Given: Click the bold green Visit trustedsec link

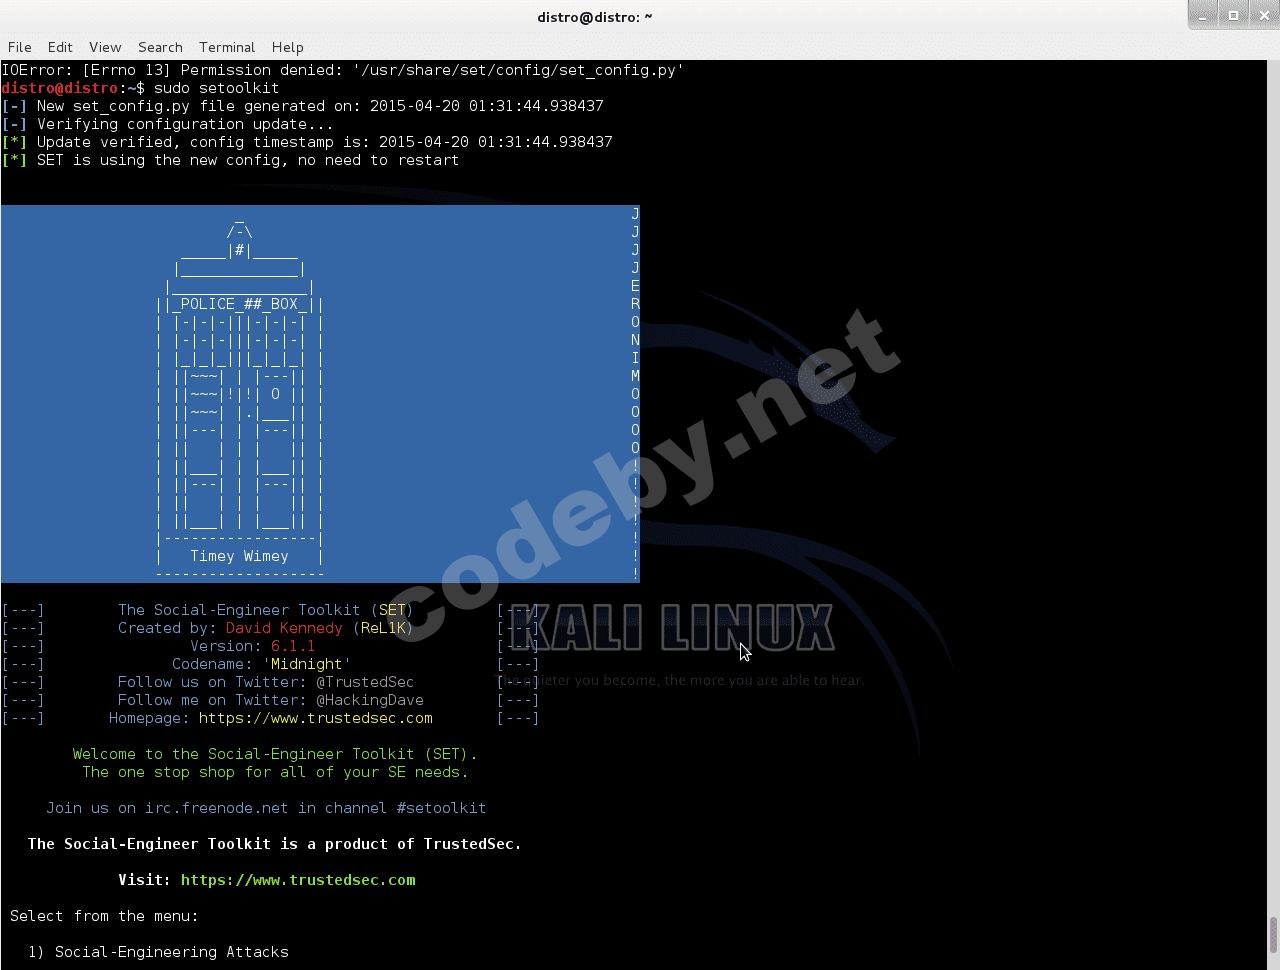Looking at the screenshot, I should (x=298, y=880).
